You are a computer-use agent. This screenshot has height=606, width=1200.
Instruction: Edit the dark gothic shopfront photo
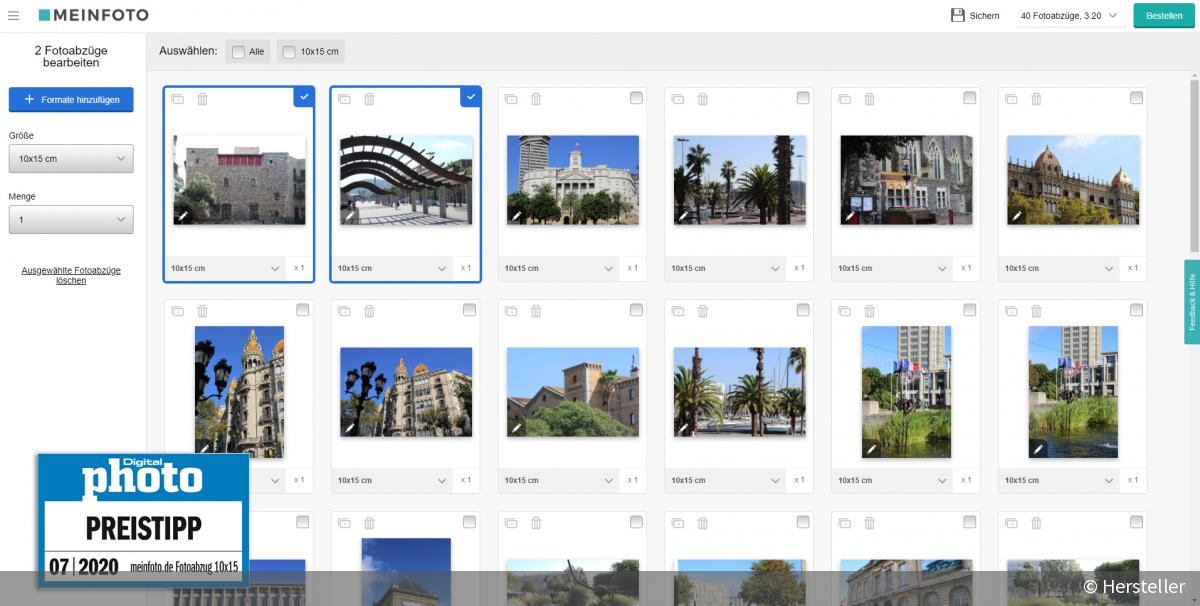click(x=851, y=215)
